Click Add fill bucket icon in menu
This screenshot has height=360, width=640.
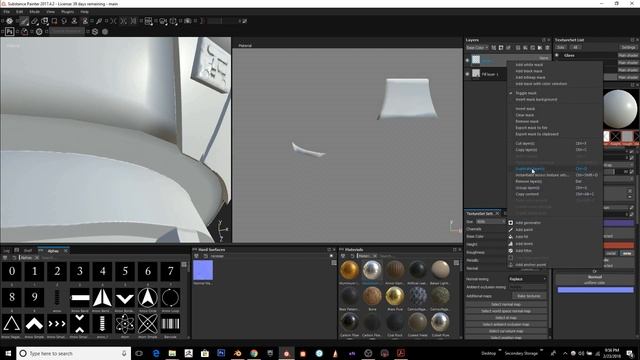point(511,237)
